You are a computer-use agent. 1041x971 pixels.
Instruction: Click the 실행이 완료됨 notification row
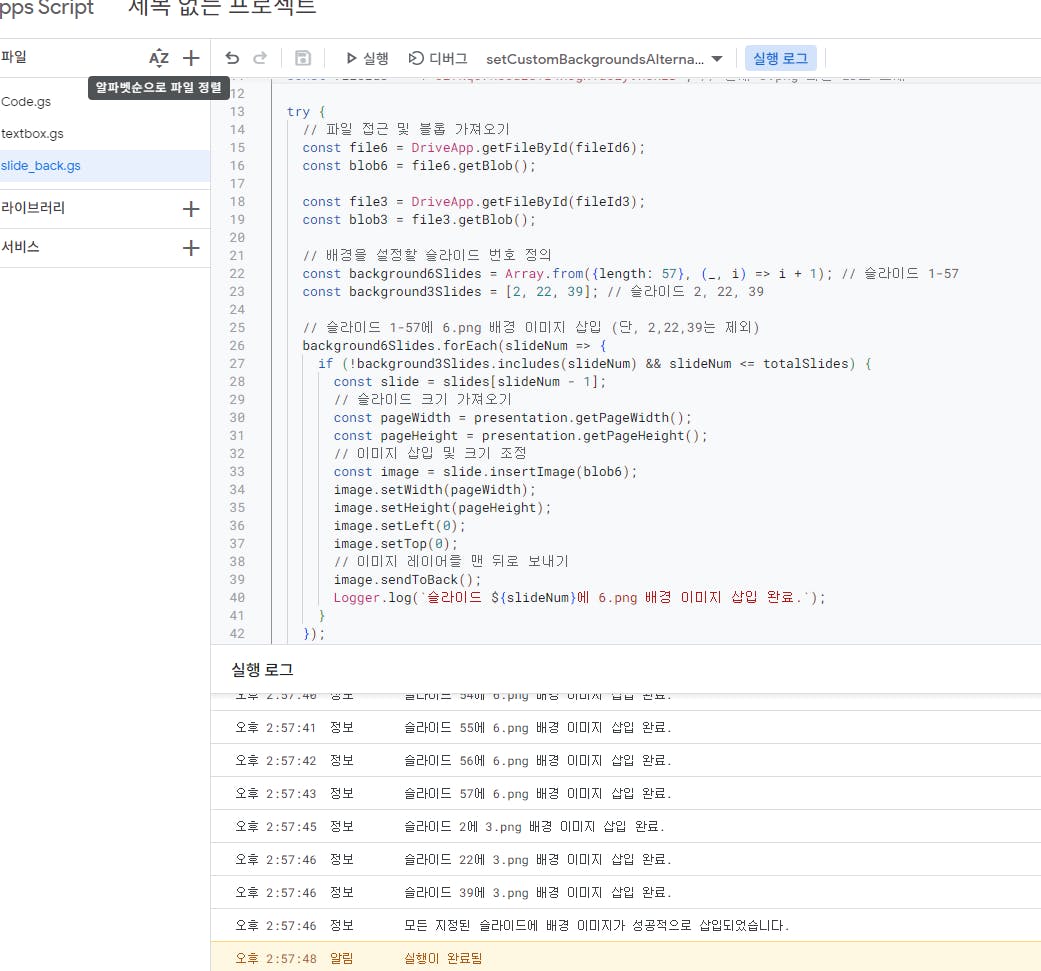coord(625,957)
